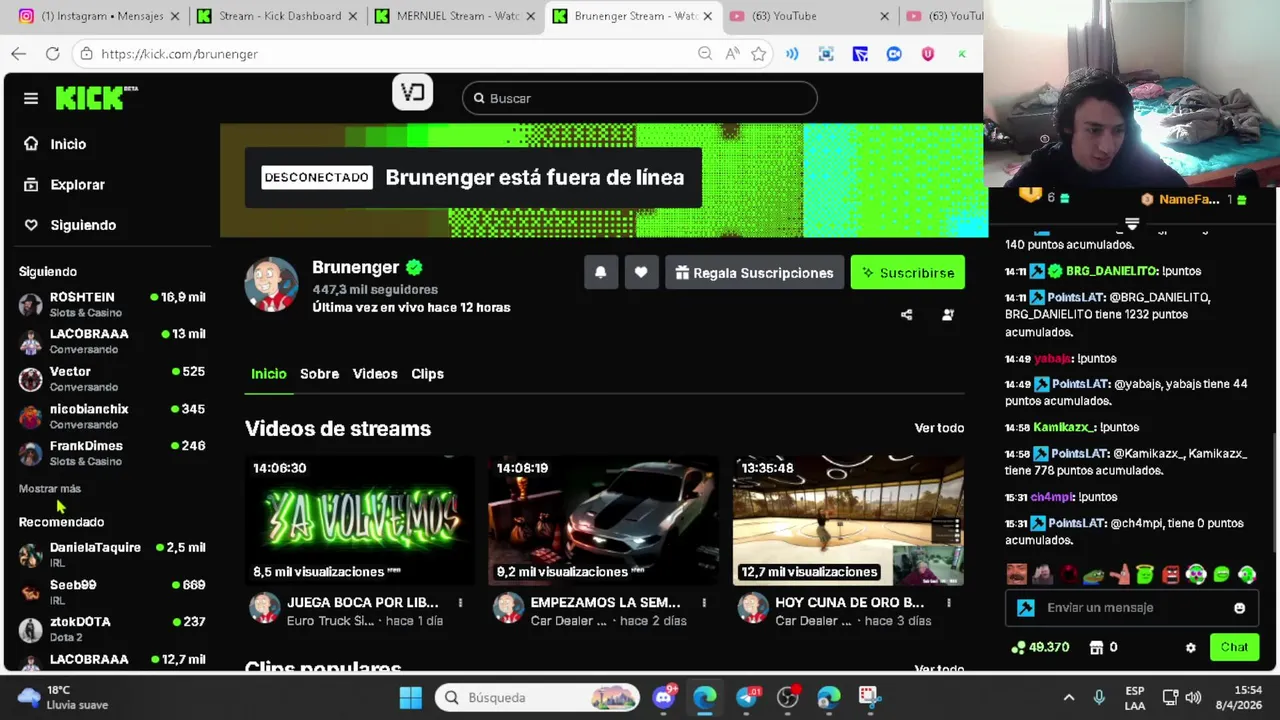Image resolution: width=1280 pixels, height=720 pixels.
Task: Open the emoji picker in chat input
Action: click(1239, 608)
